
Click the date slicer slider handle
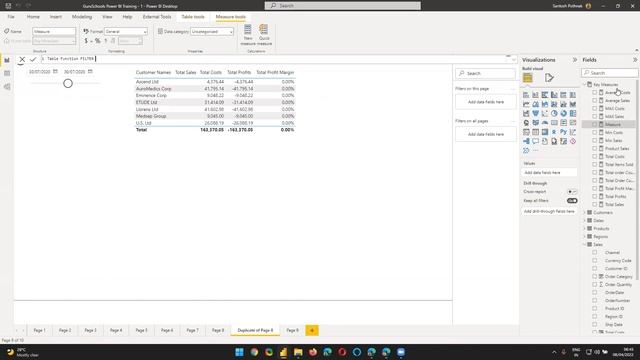pos(68,83)
